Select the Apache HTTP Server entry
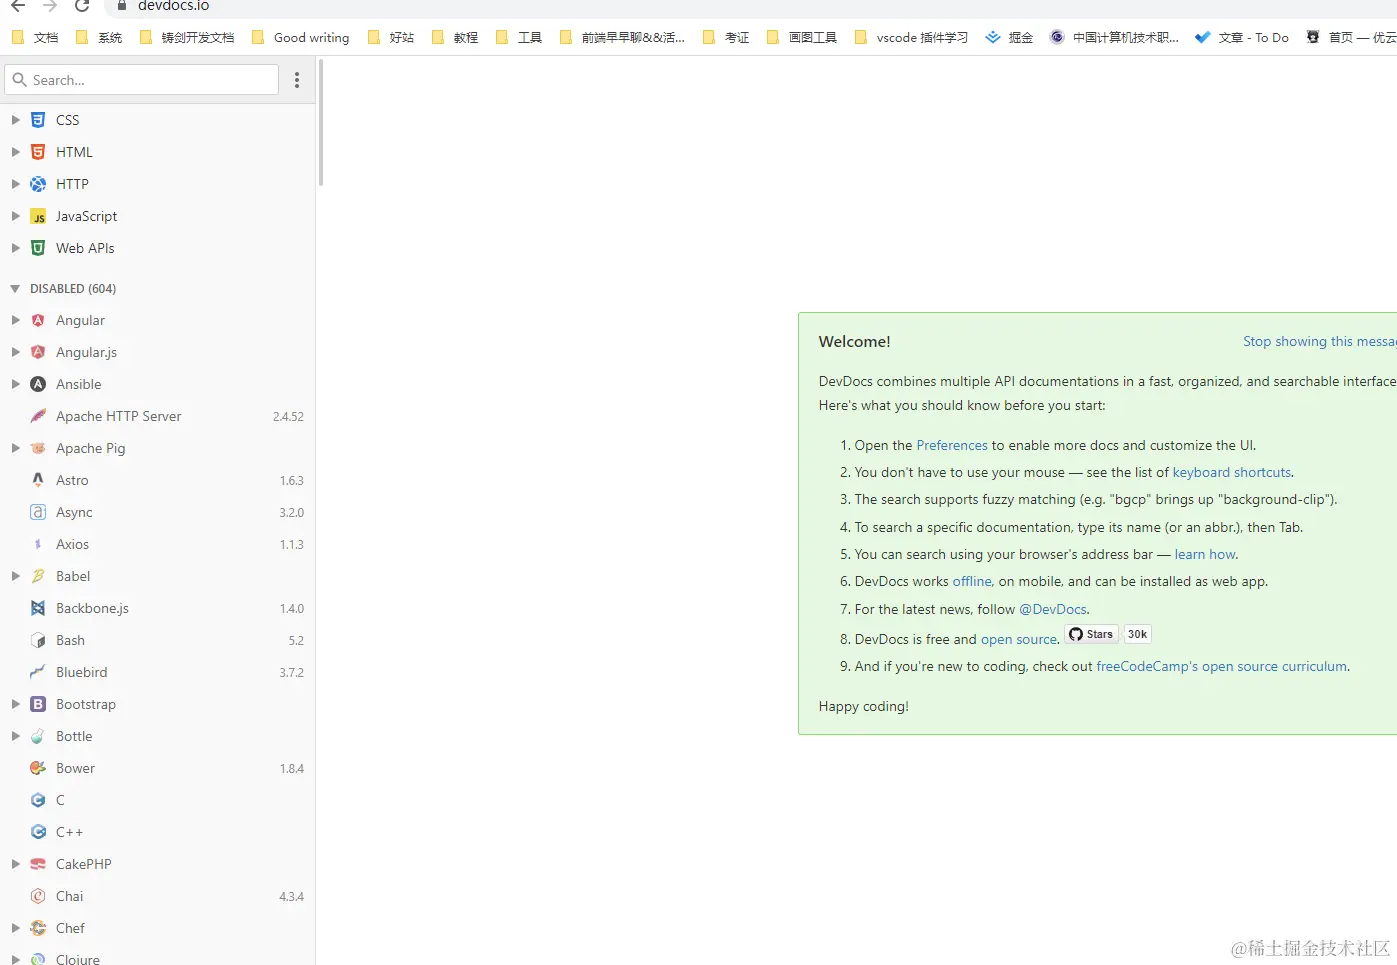 [157, 416]
